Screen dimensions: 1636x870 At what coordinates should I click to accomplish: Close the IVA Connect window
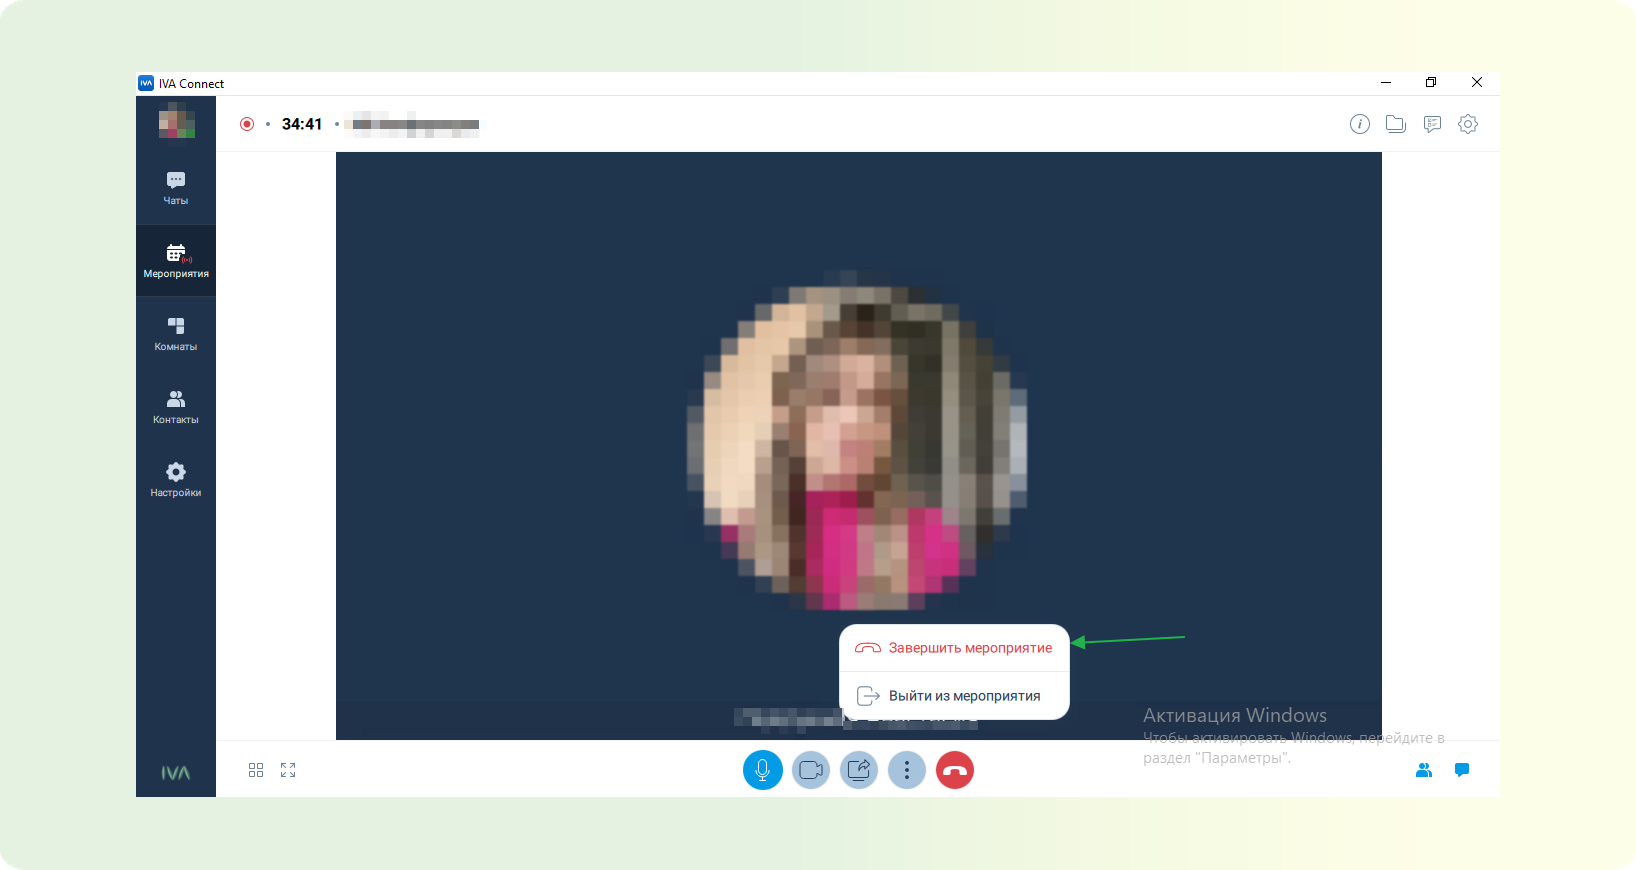tap(1477, 83)
